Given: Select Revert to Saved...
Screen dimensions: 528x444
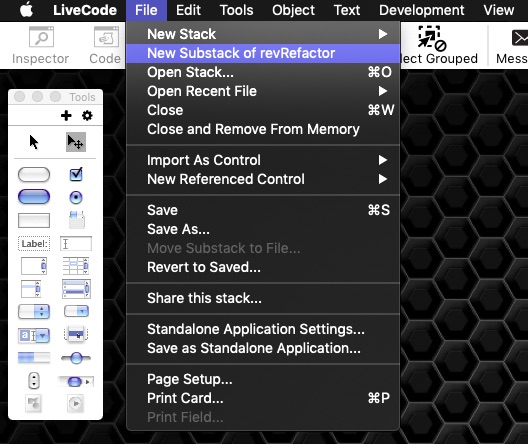Looking at the screenshot, I should click(x=263, y=267).
